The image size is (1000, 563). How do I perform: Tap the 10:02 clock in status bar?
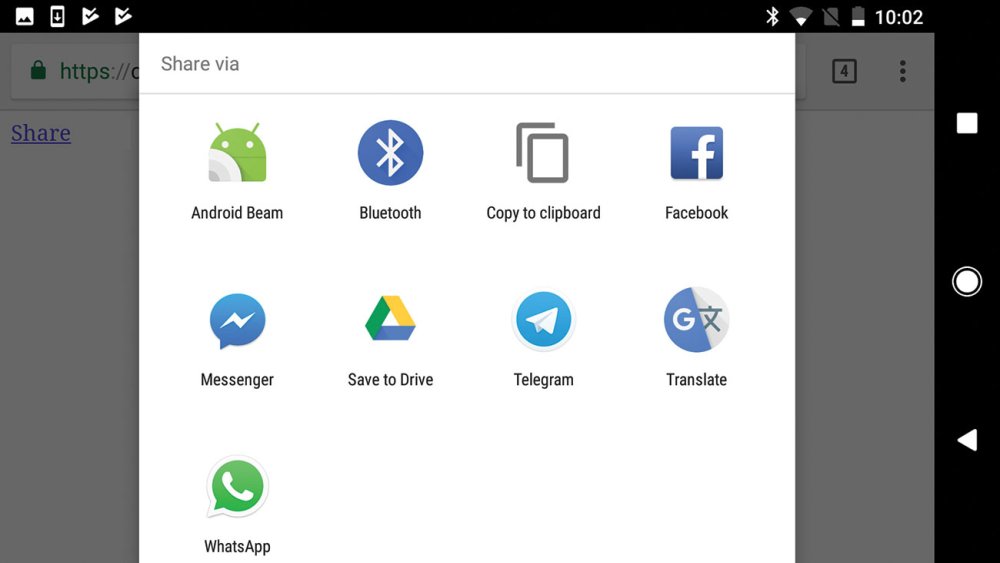click(899, 17)
